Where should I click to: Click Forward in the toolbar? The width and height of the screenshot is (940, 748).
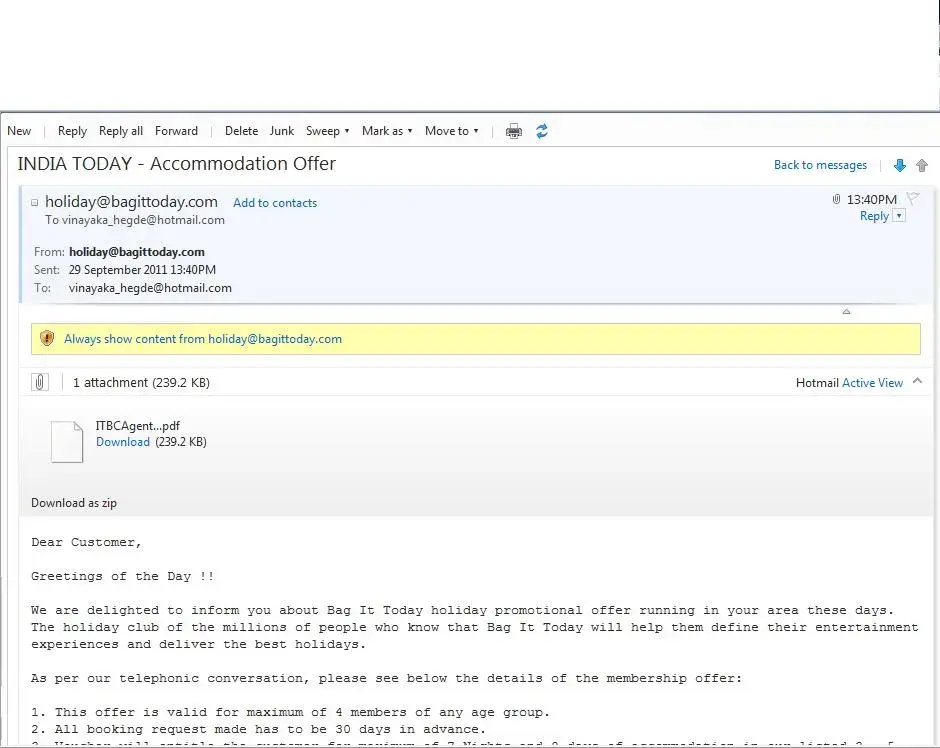(x=176, y=131)
